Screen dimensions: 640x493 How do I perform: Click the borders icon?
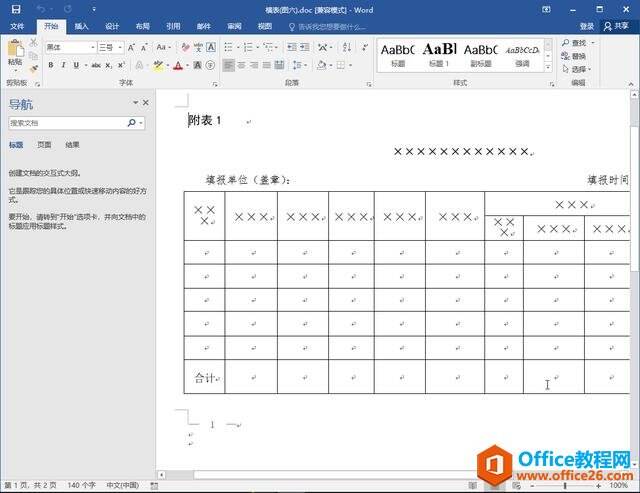point(341,65)
